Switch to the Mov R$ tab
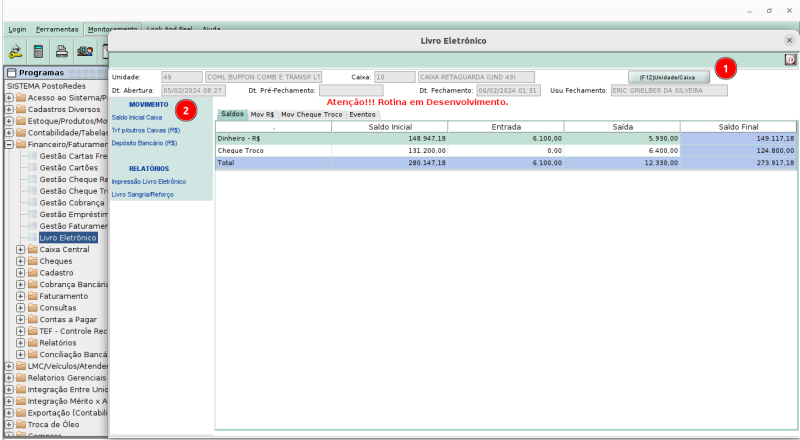Screen dimensions: 800x440 [x=262, y=115]
